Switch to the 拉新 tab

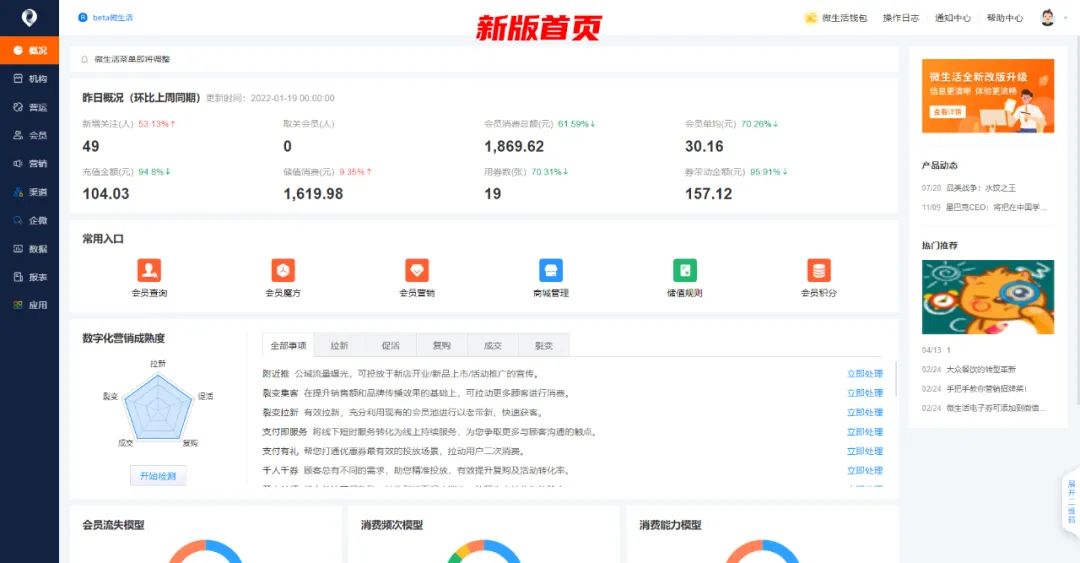[x=339, y=345]
